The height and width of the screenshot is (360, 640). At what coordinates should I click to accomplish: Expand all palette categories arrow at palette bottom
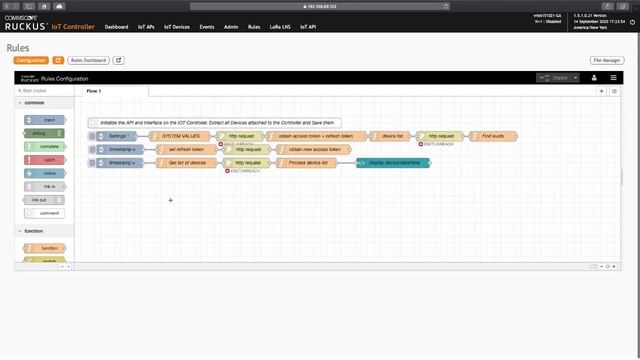(68, 267)
